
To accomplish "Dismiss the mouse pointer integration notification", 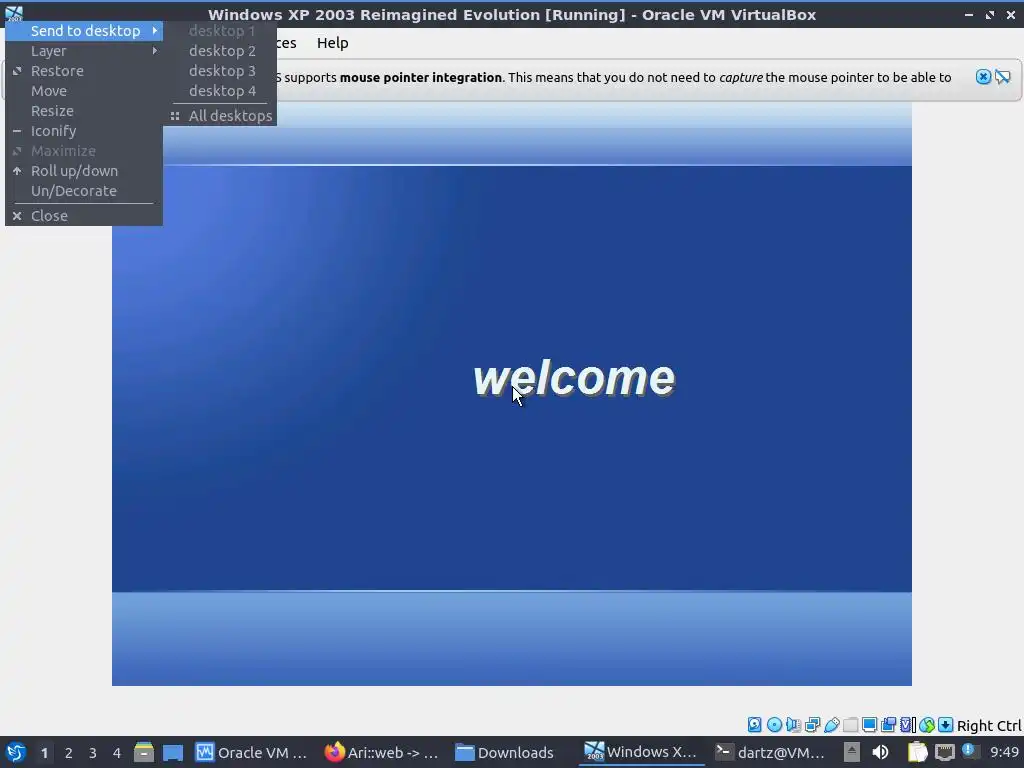I will [x=983, y=77].
